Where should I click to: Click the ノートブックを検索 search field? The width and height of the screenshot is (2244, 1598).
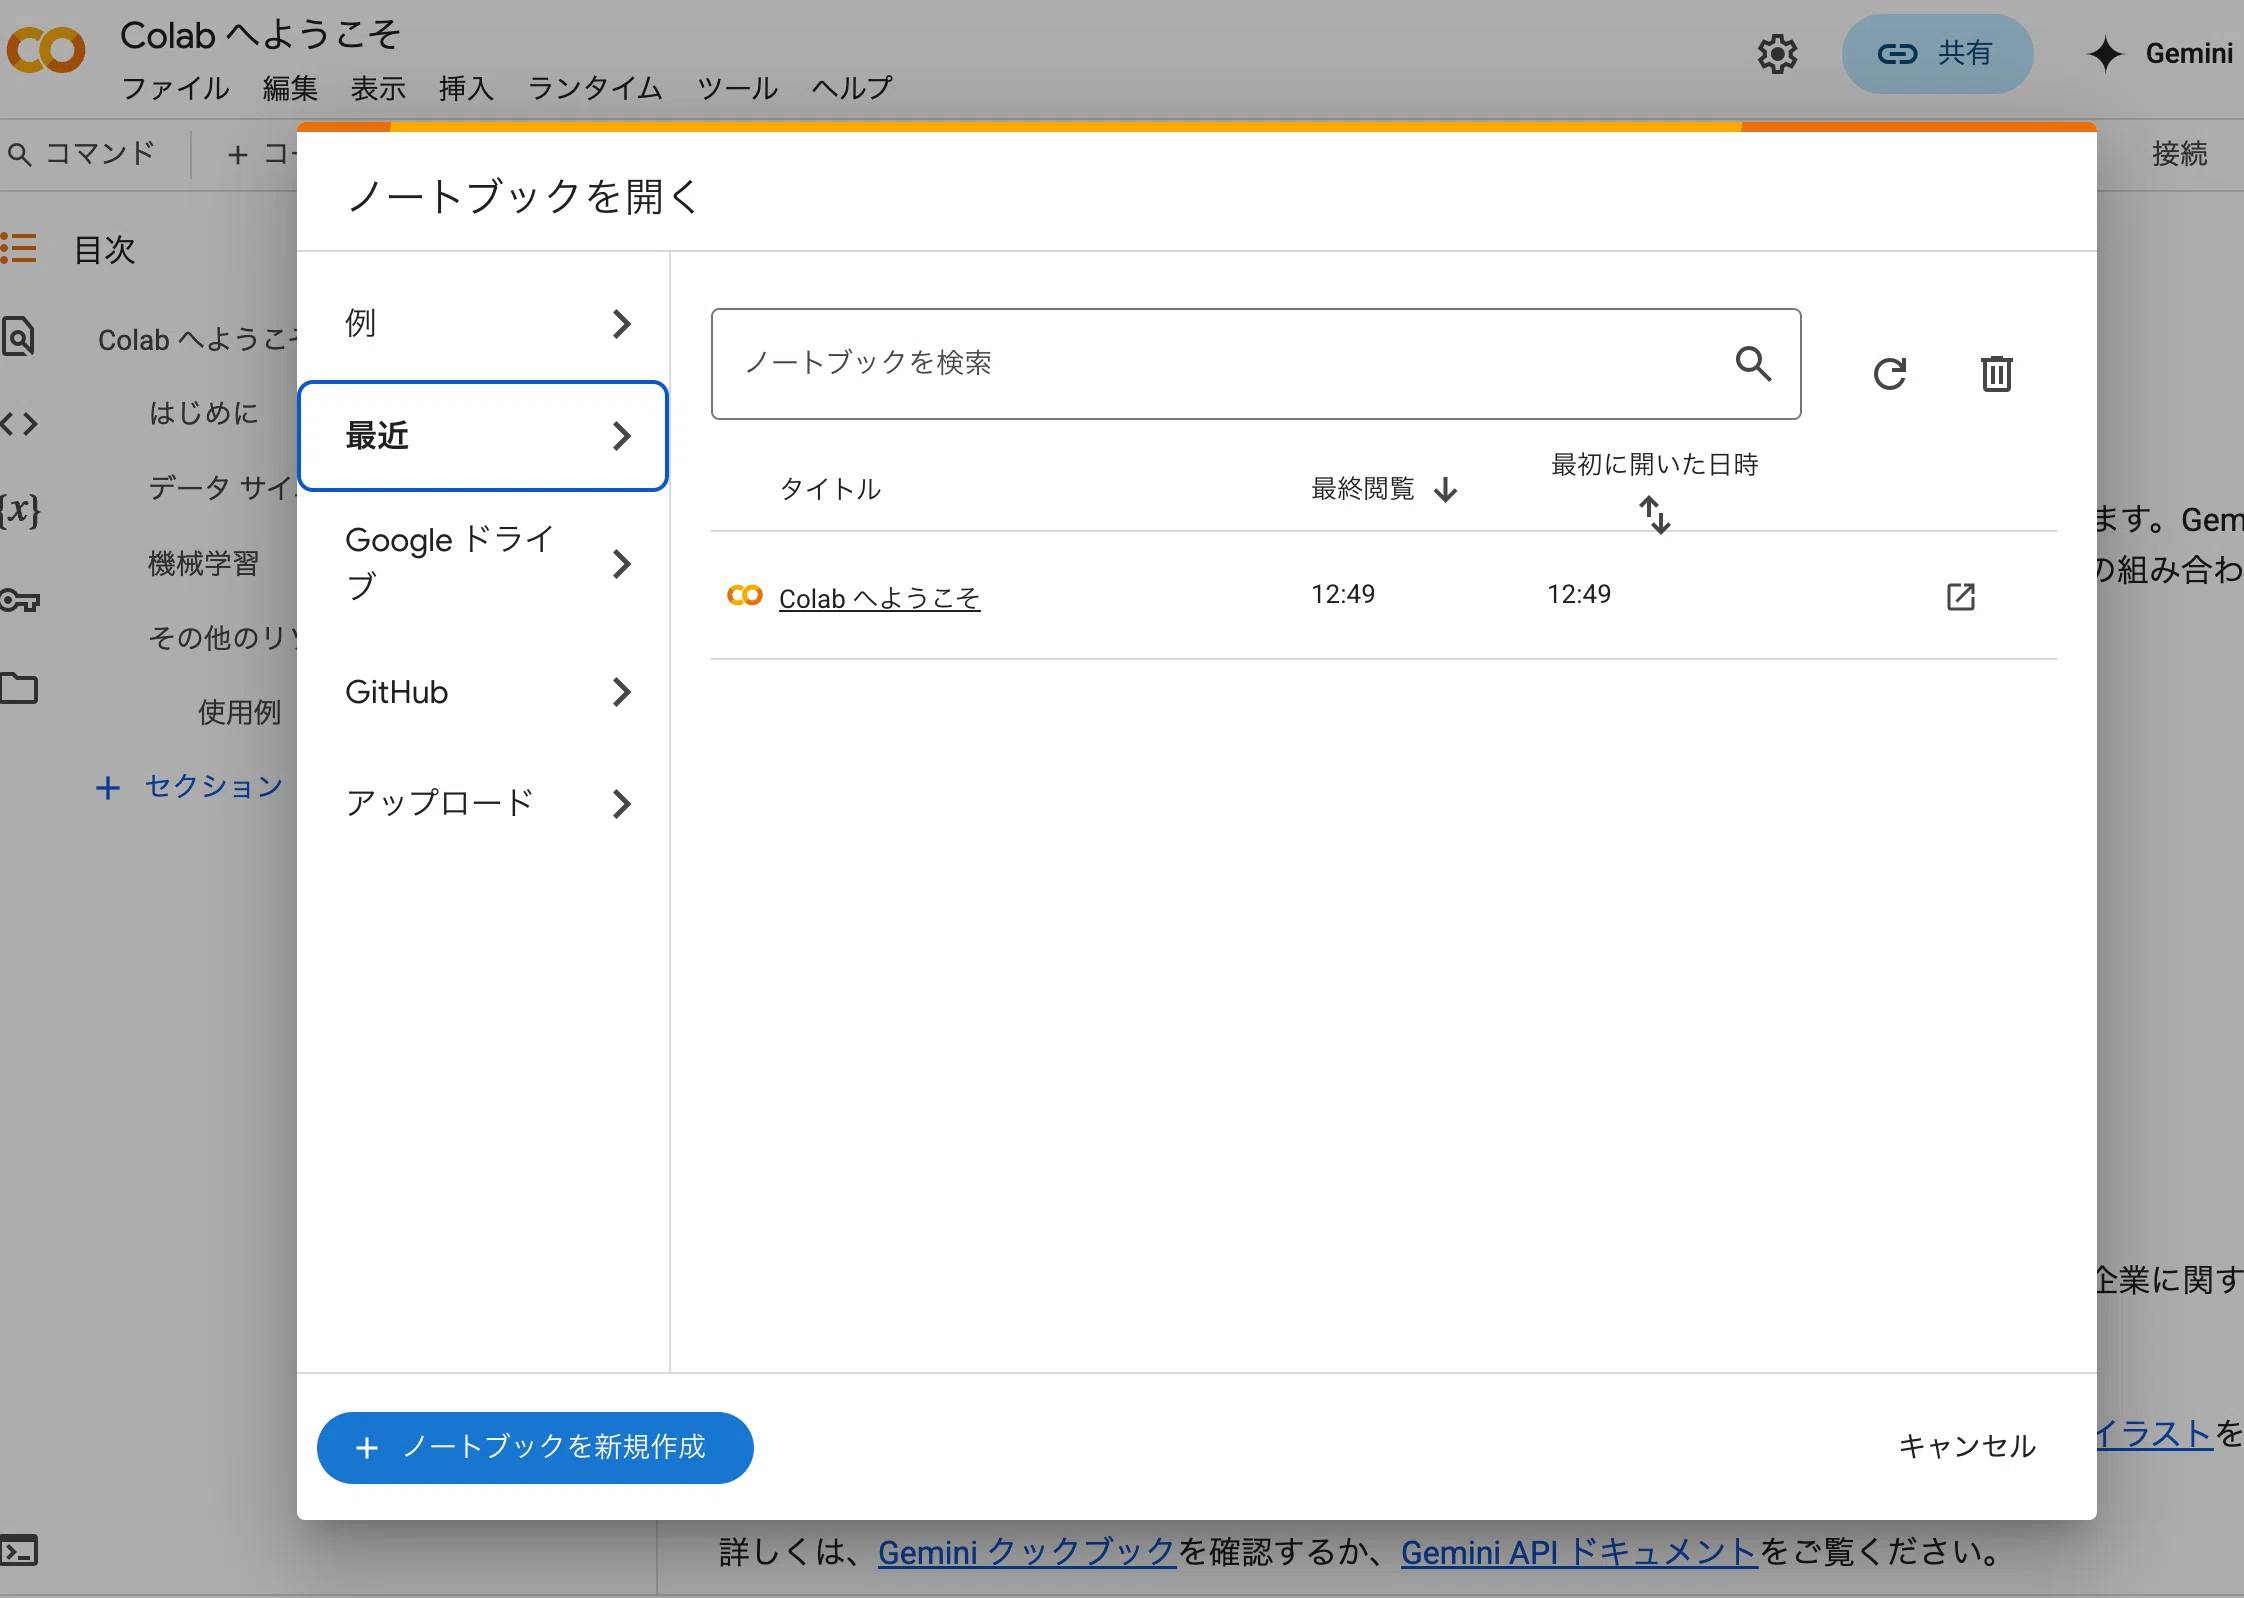1256,363
